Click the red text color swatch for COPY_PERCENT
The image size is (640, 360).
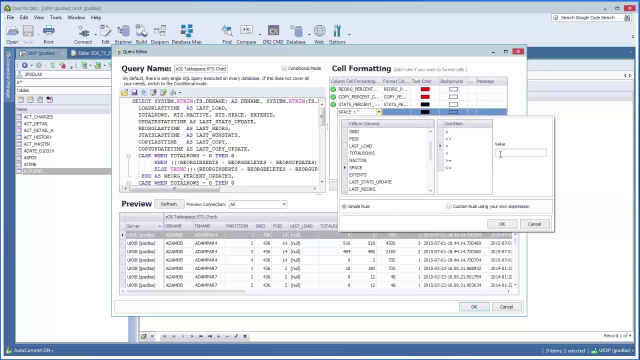[x=425, y=97]
